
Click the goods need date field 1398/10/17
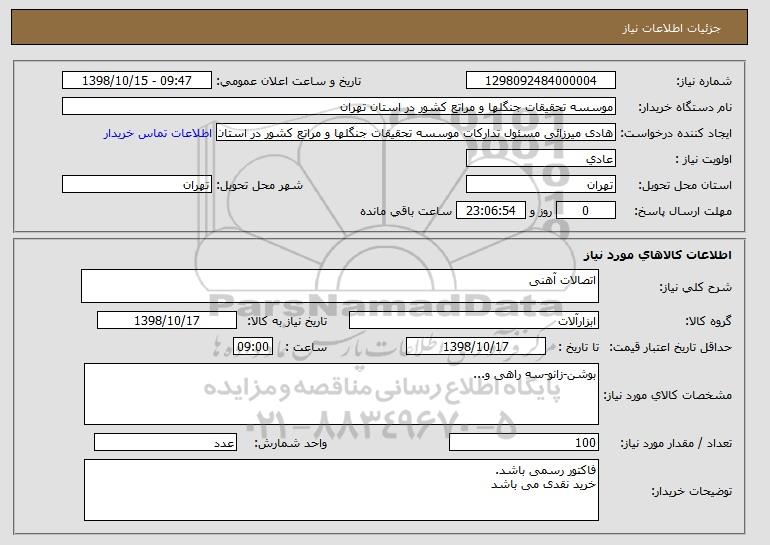coord(167,321)
